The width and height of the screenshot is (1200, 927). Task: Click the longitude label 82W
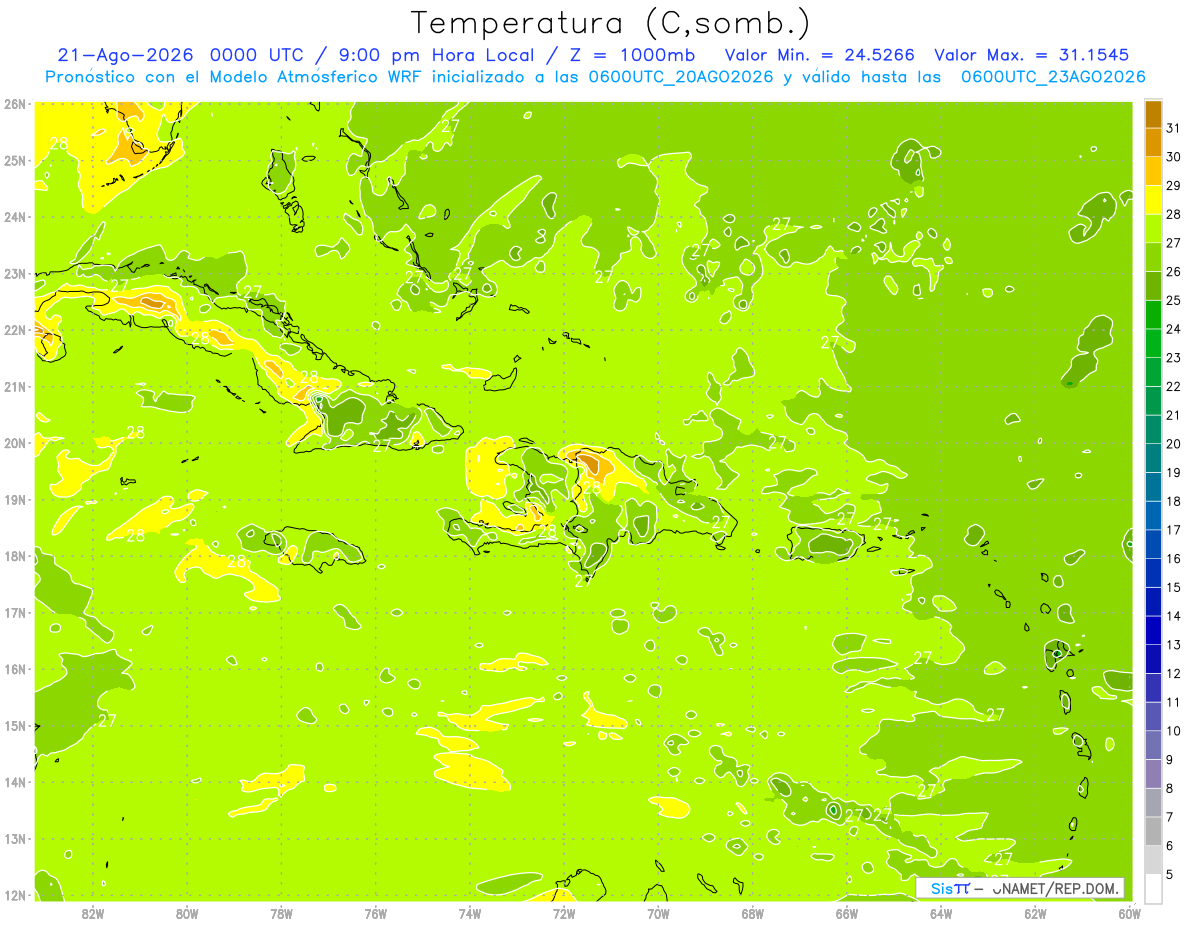pos(93,914)
